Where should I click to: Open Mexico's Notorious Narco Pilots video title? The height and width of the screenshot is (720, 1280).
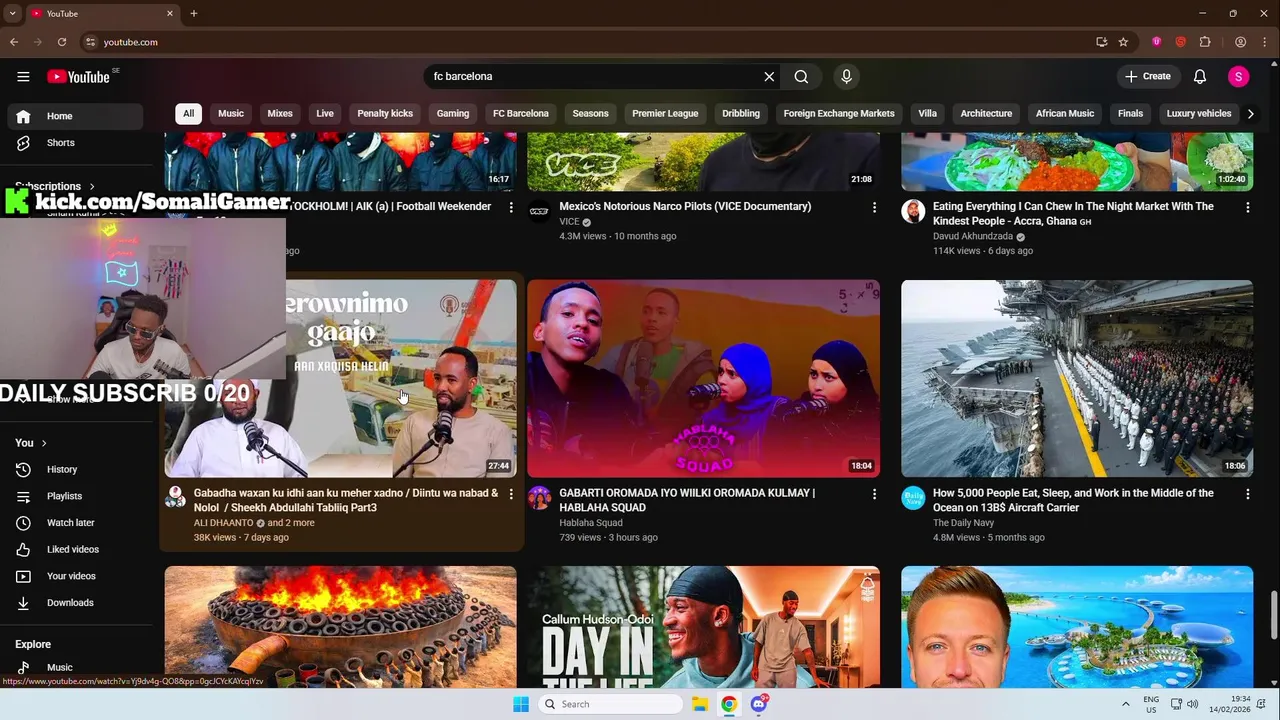(x=685, y=206)
